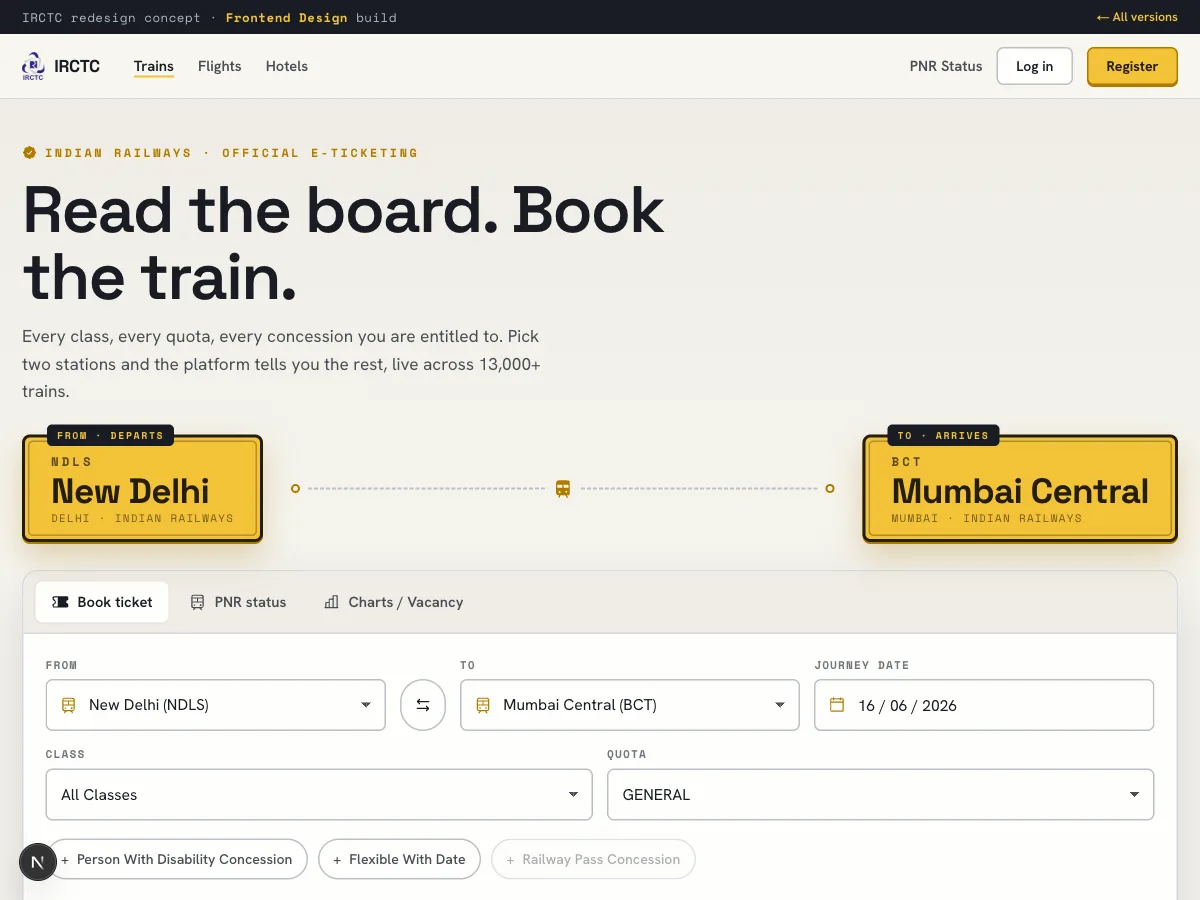Click the New Delhi departure board card

pos(142,489)
